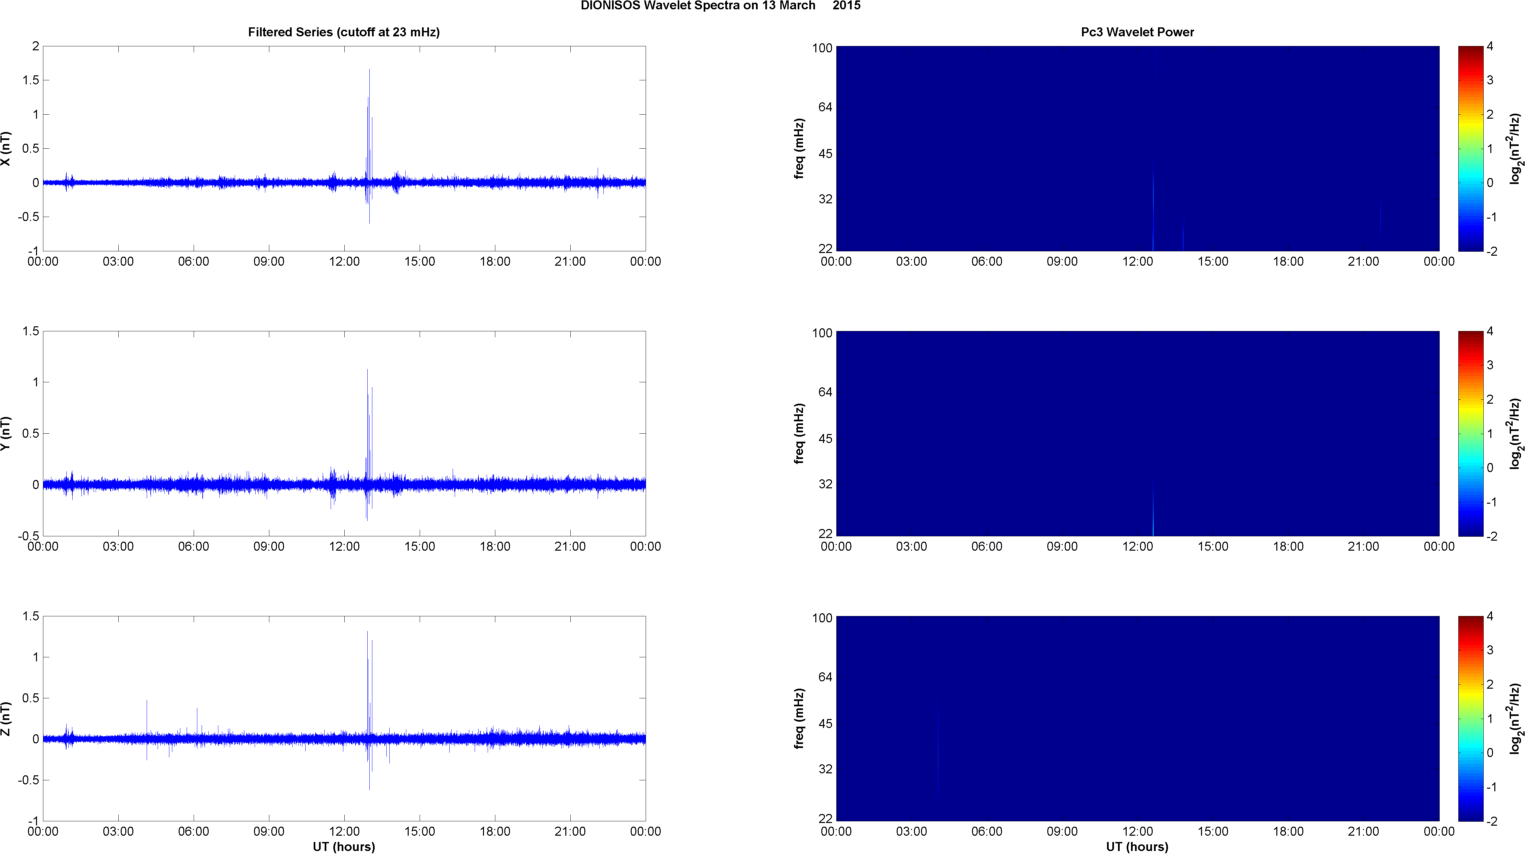Click the 'Y (nT)' y-axis label
The height and width of the screenshot is (854, 1525).
6,434
